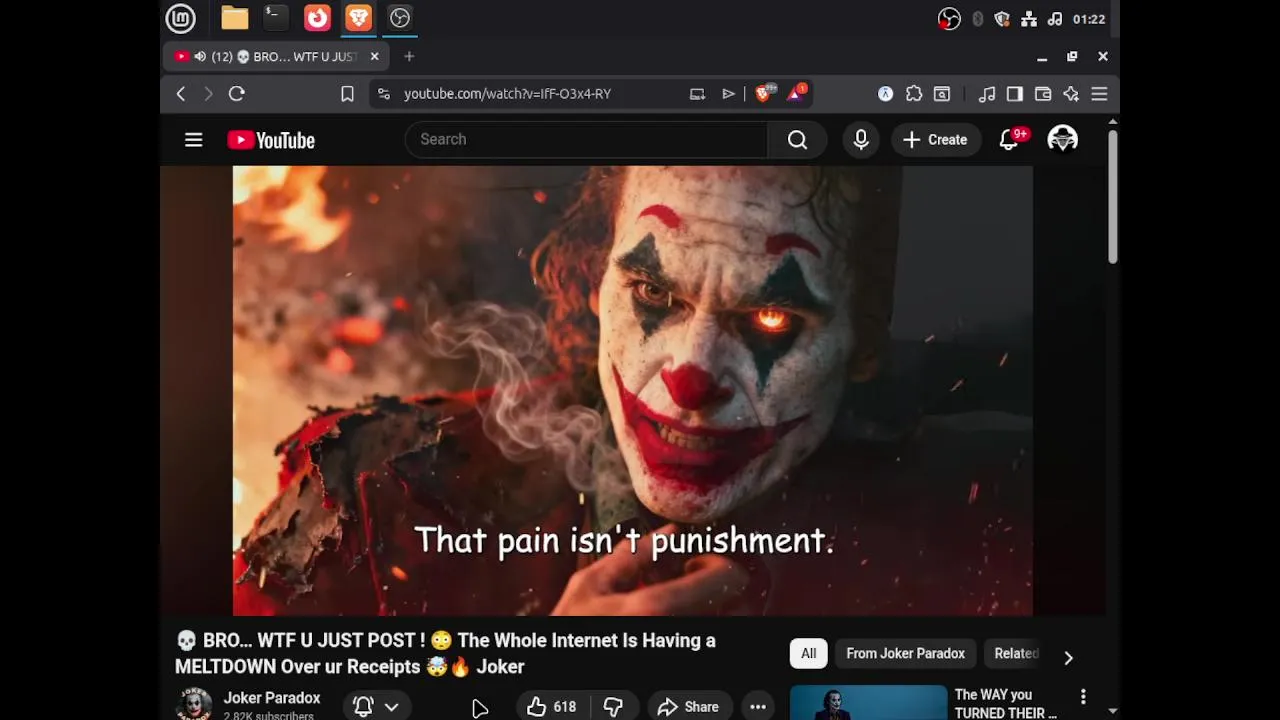Open the Linux Mint start menu
Screen dimensions: 1280x720
pos(180,18)
